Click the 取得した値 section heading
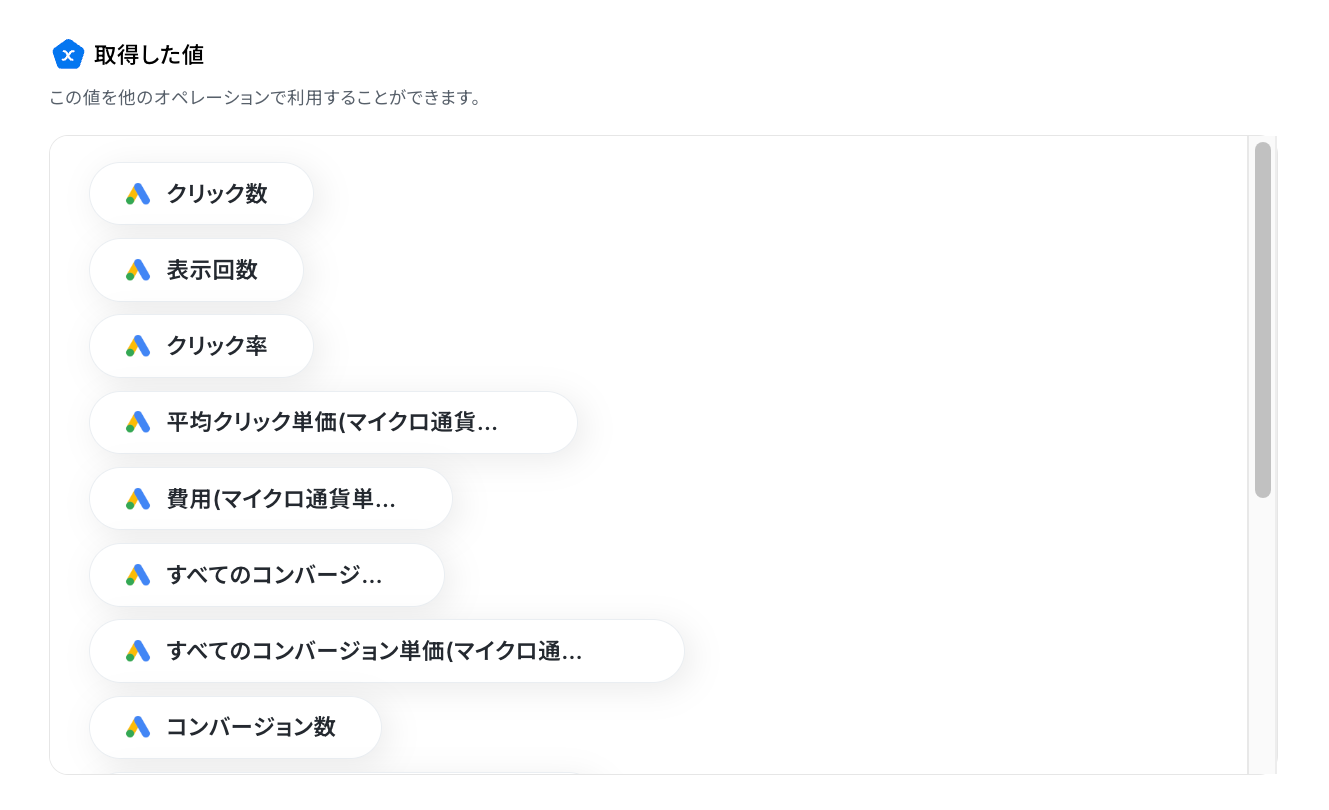This screenshot has height=810, width=1329. click(149, 55)
